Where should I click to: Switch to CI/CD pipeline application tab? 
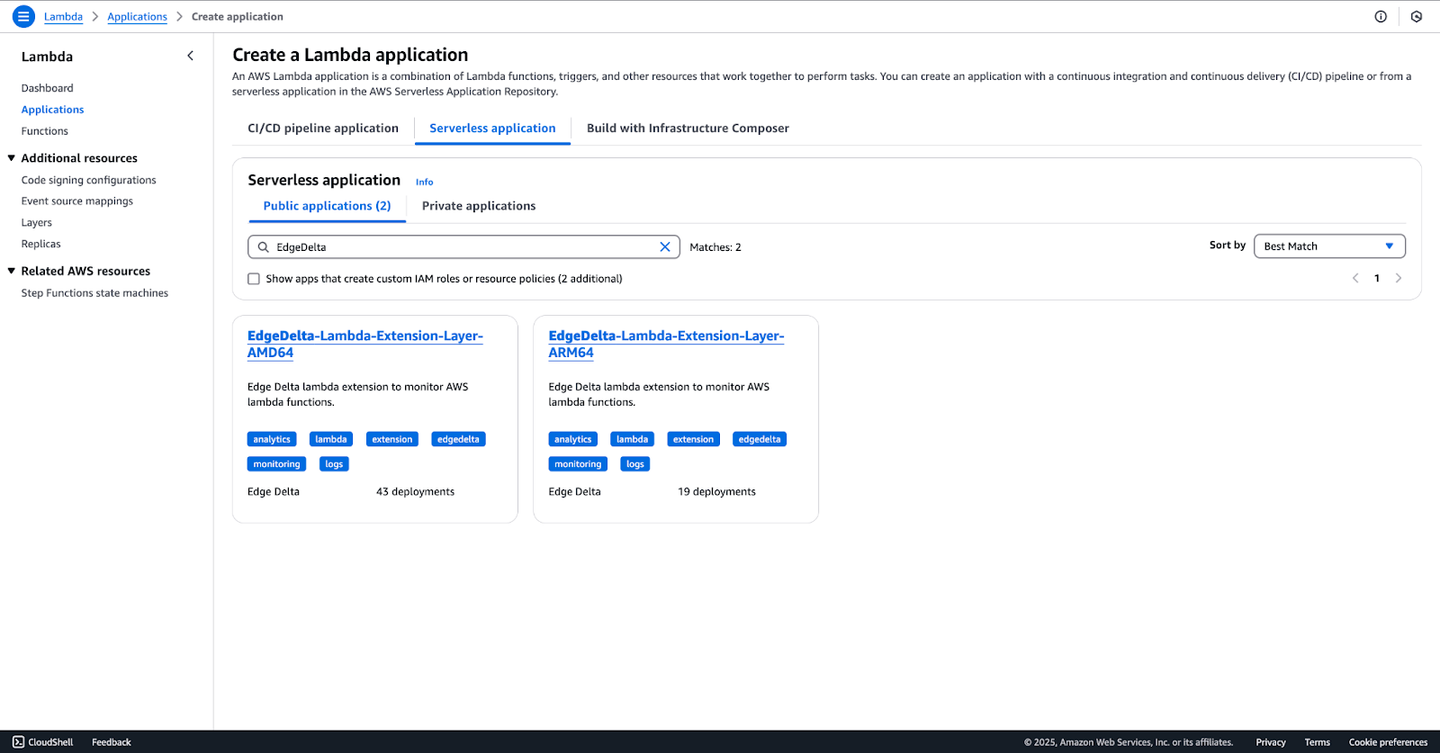pos(323,128)
